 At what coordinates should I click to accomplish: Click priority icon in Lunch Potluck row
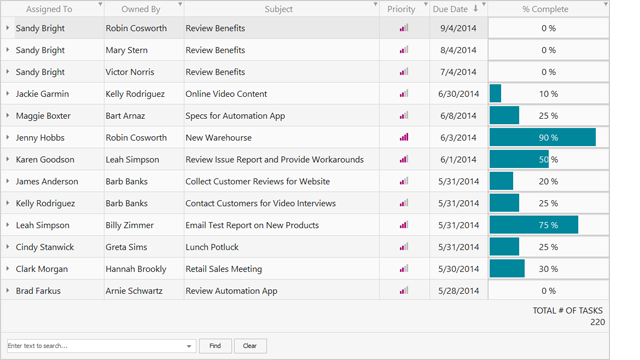tap(404, 247)
